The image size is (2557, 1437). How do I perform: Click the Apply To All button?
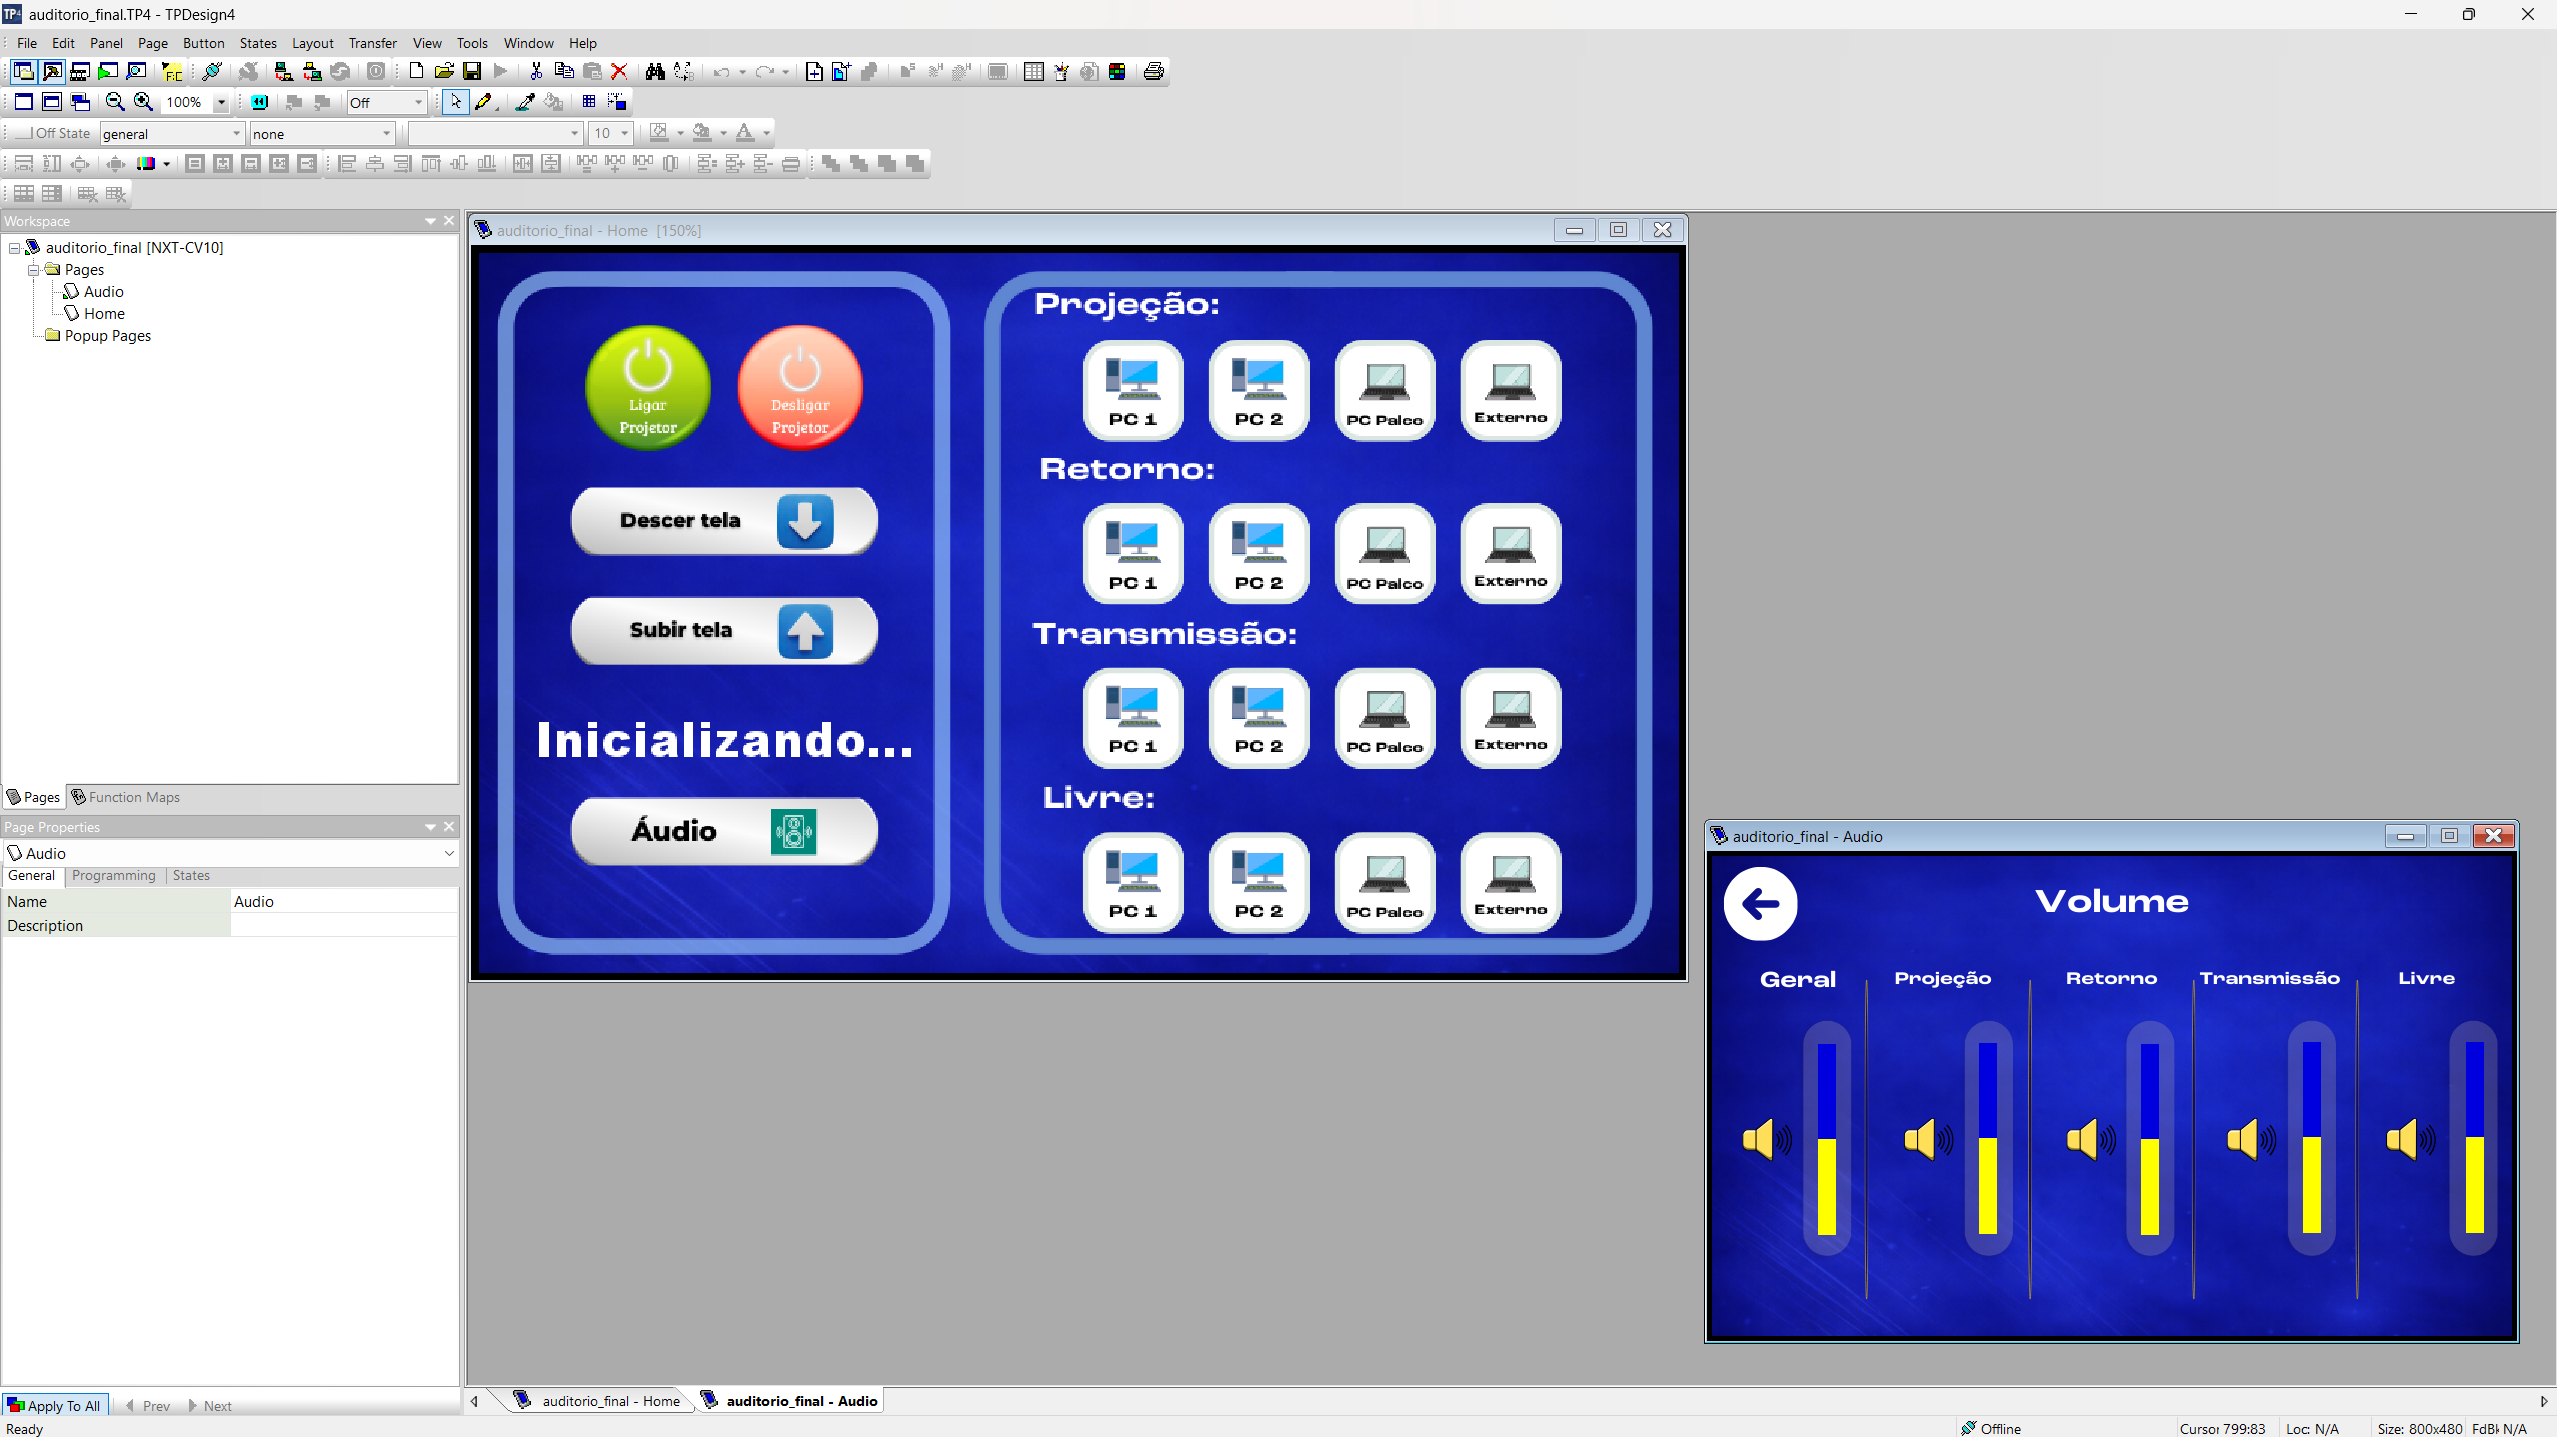55,1406
